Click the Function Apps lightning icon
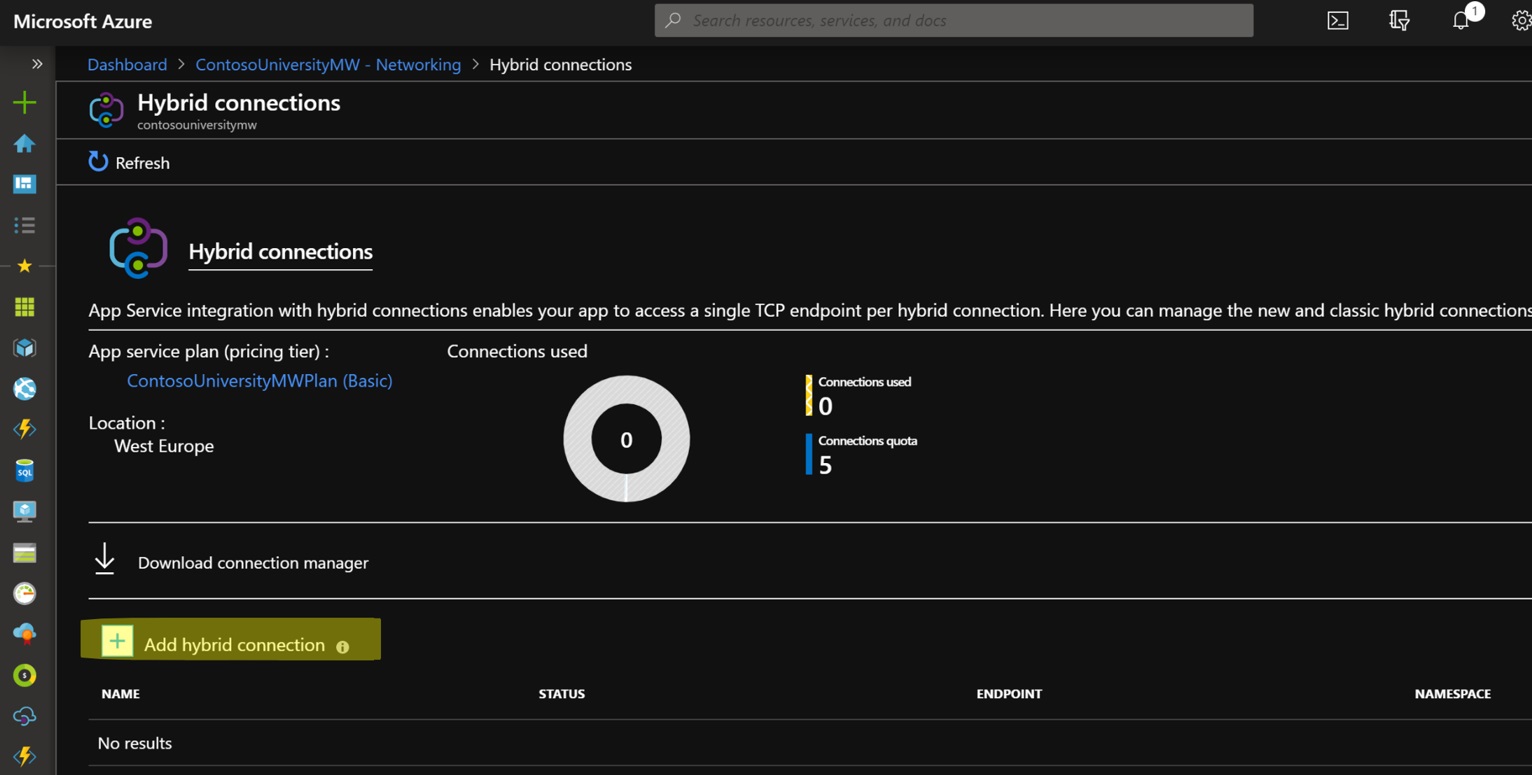This screenshot has width=1532, height=775. tap(24, 429)
